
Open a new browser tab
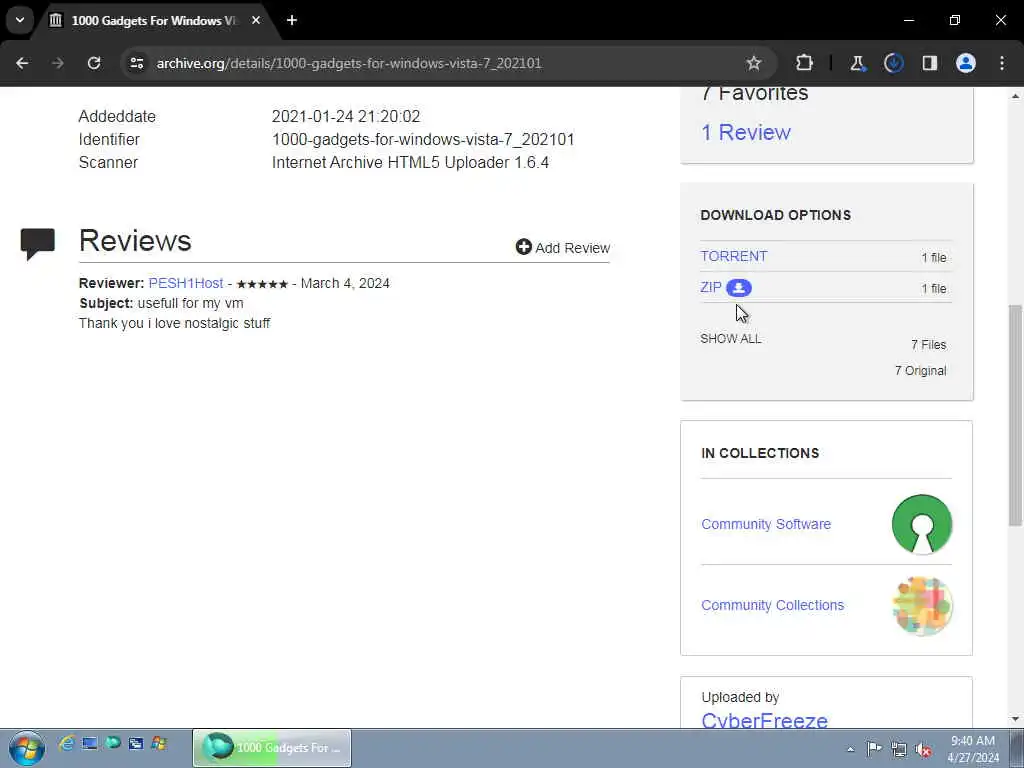point(292,20)
